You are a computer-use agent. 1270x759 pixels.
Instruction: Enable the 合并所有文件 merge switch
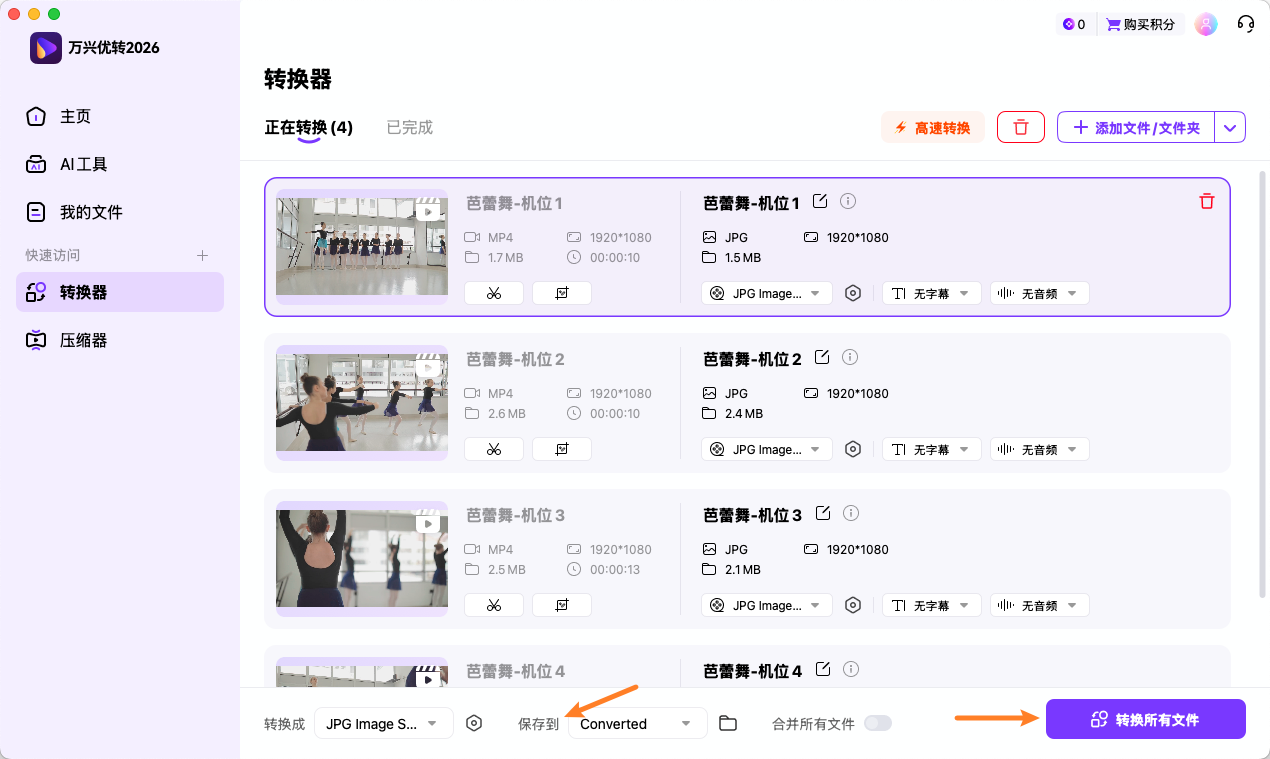(879, 722)
